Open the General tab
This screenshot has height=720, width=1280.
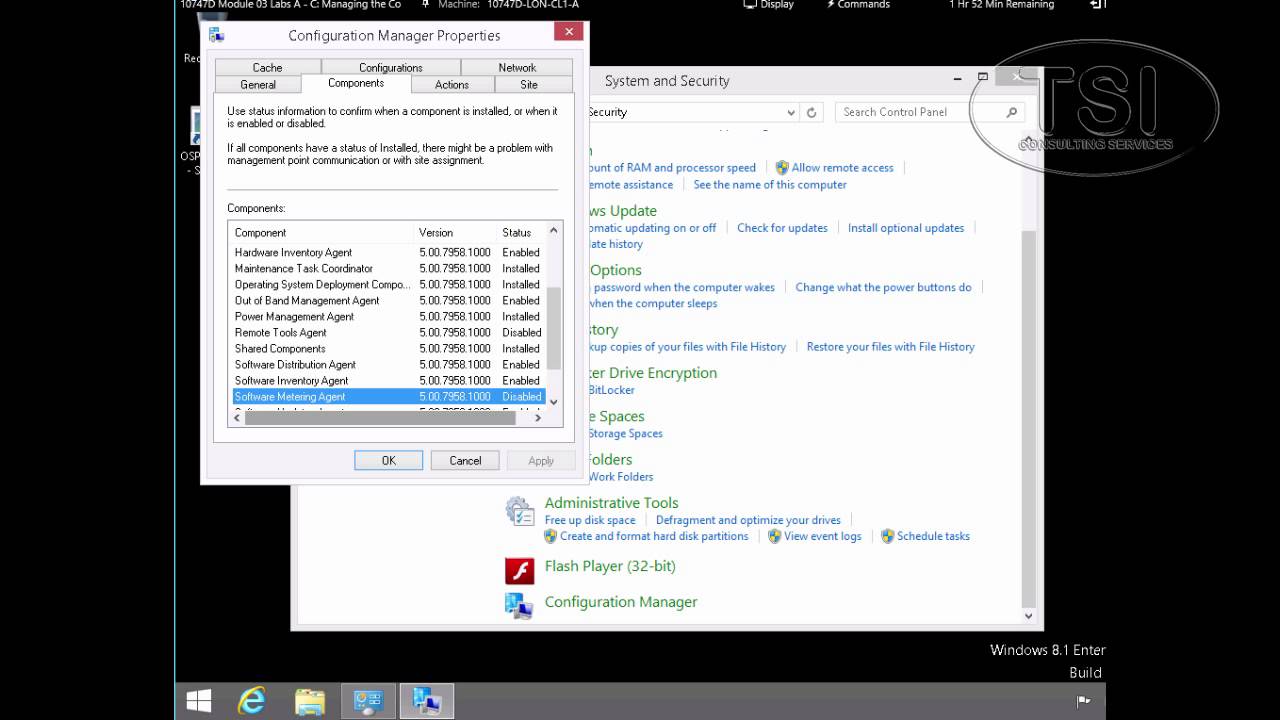pyautogui.click(x=258, y=84)
